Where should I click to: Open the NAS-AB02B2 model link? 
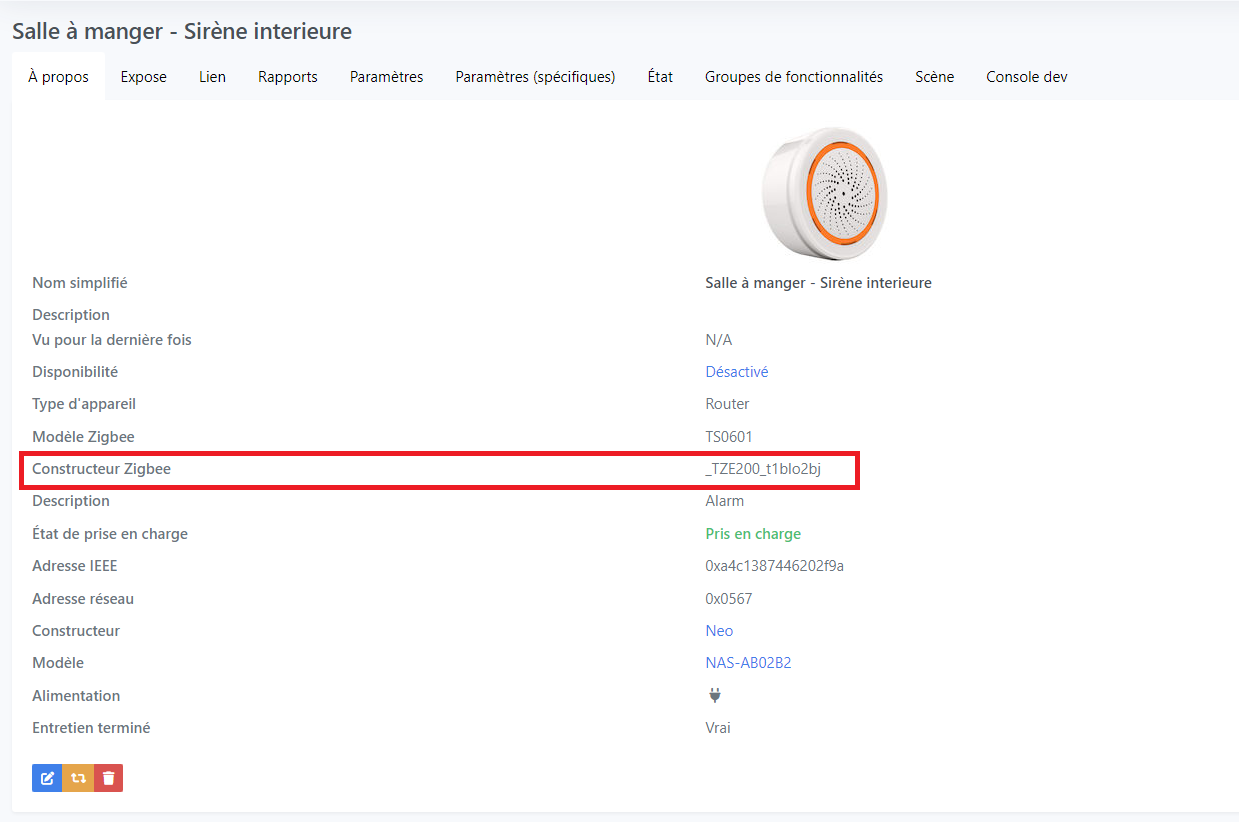(748, 663)
